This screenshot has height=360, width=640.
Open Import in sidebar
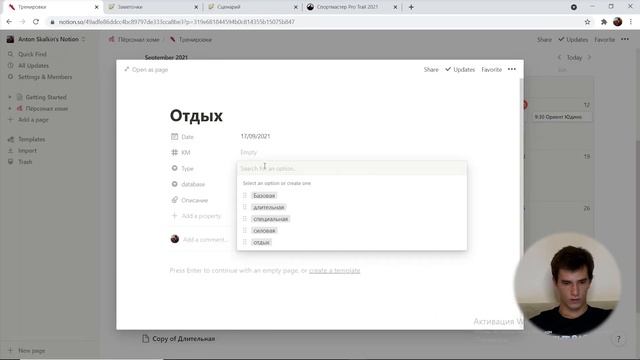[x=27, y=151]
